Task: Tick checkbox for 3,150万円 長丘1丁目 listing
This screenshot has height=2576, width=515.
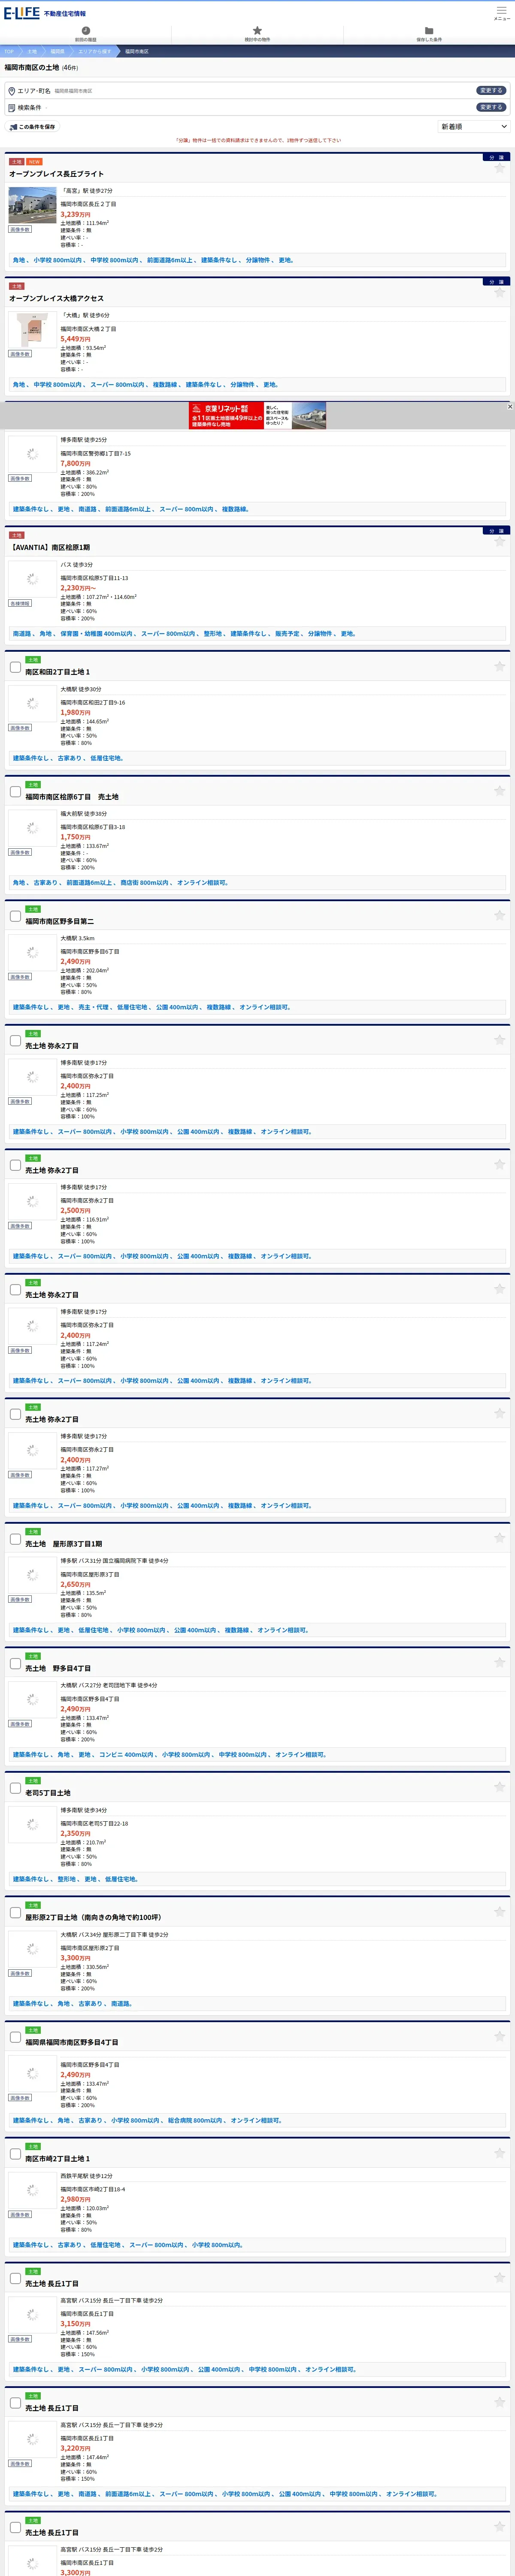Action: pos(15,2279)
